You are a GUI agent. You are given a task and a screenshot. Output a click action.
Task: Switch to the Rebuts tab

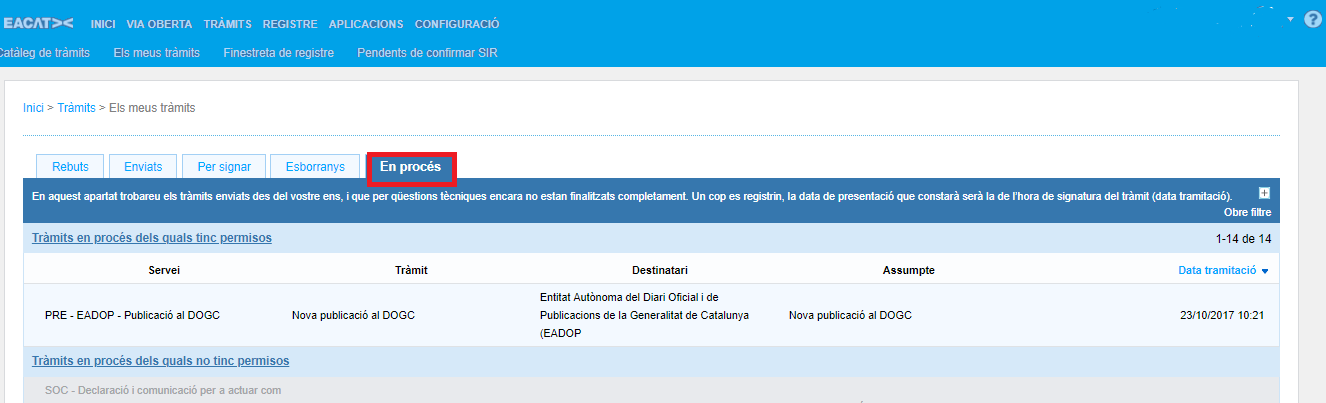click(x=70, y=167)
